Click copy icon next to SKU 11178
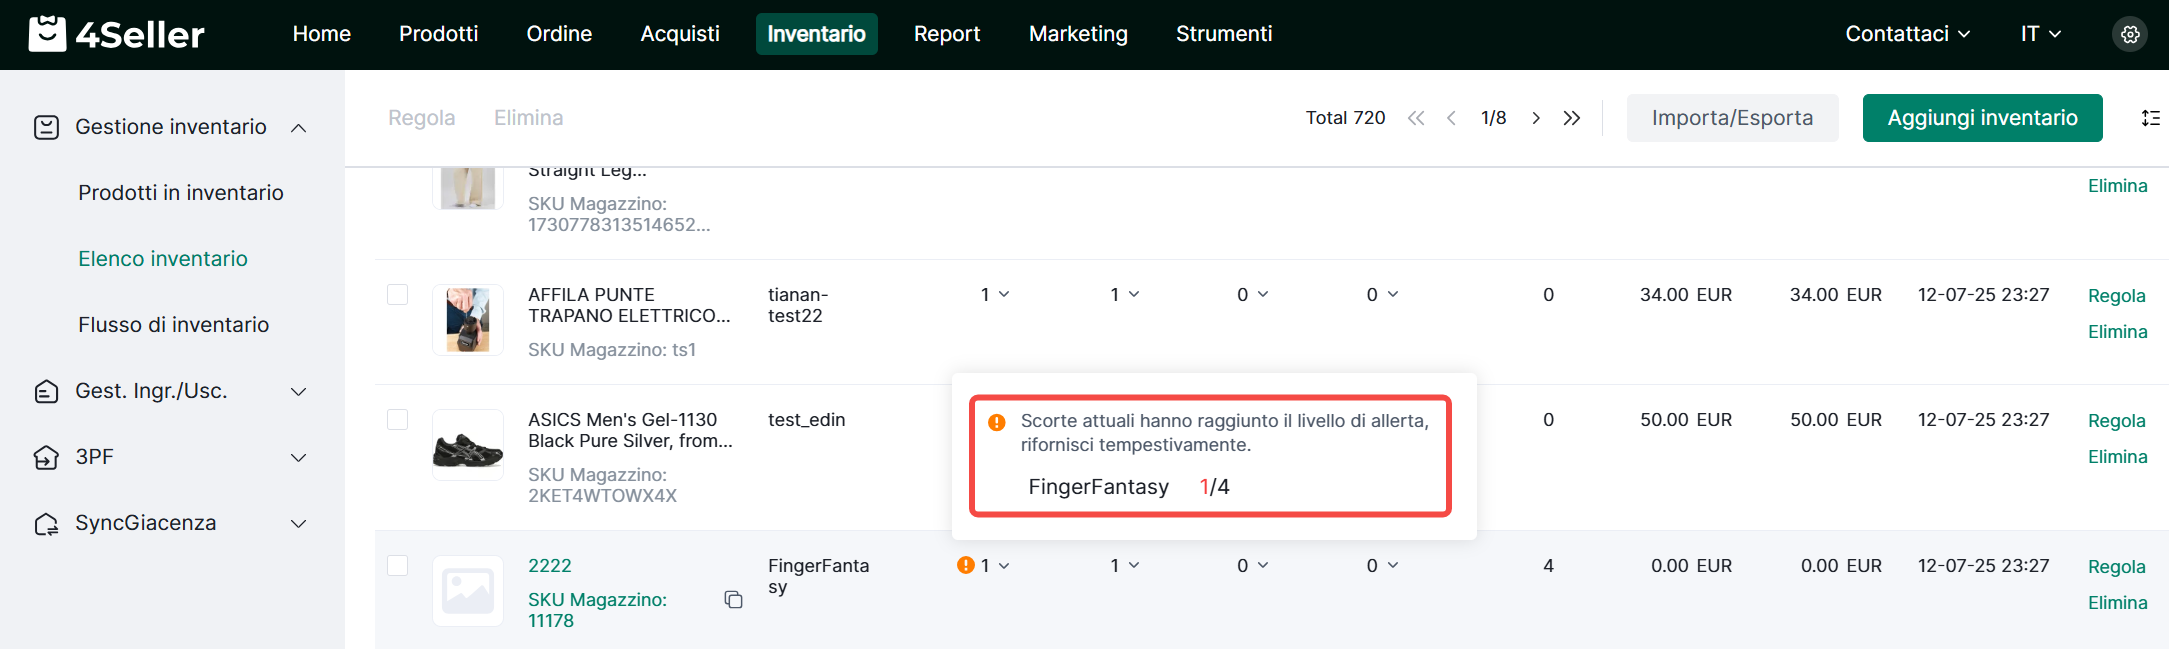 pyautogui.click(x=733, y=600)
